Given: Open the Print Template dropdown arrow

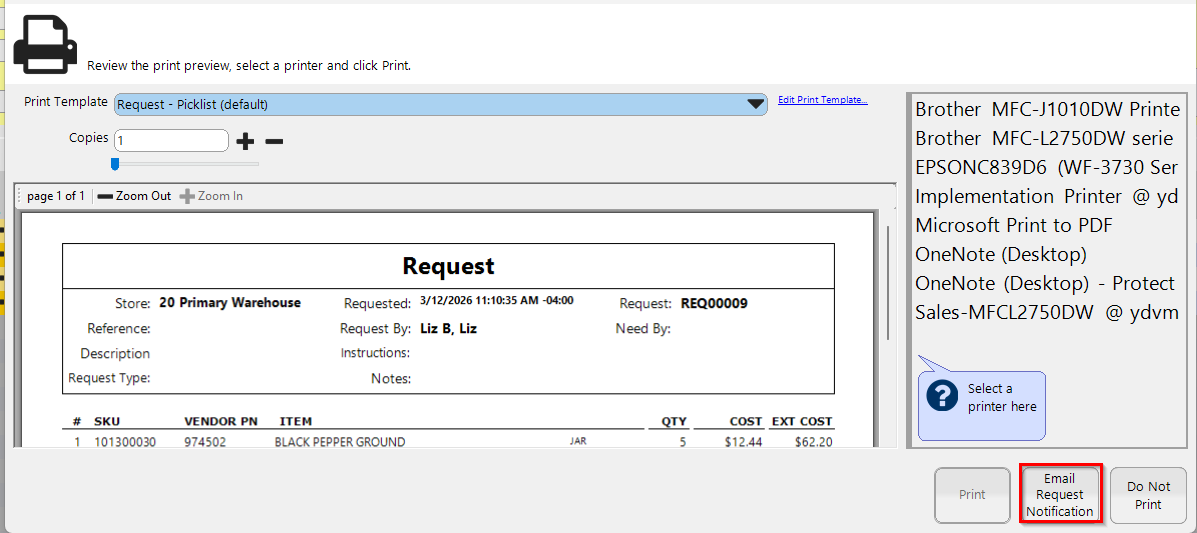Looking at the screenshot, I should [756, 104].
